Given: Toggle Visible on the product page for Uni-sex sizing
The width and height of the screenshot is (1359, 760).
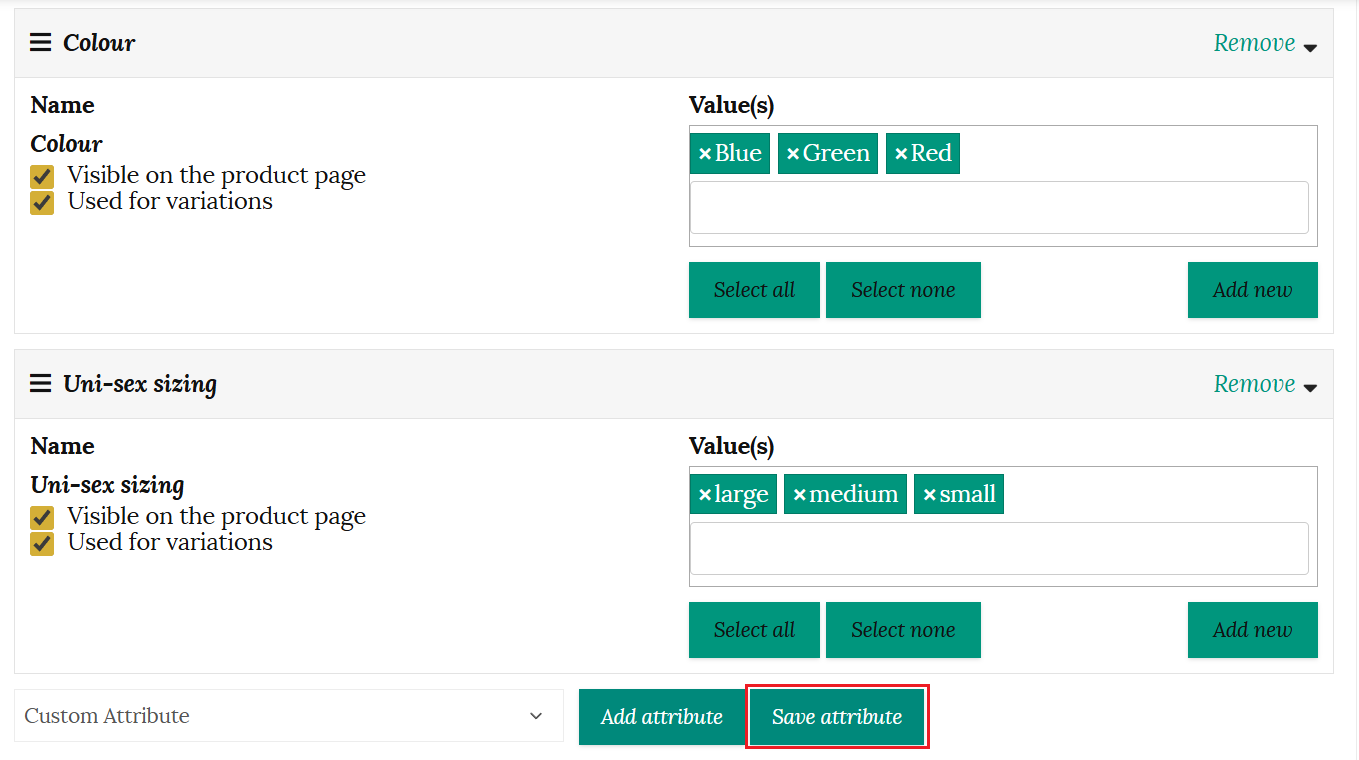Looking at the screenshot, I should [42, 518].
